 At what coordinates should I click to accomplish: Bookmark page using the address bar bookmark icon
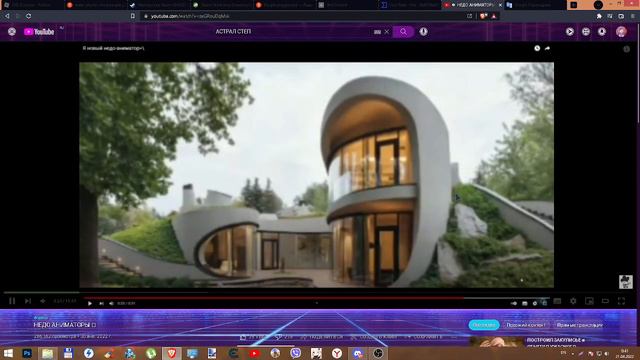[x=133, y=16]
